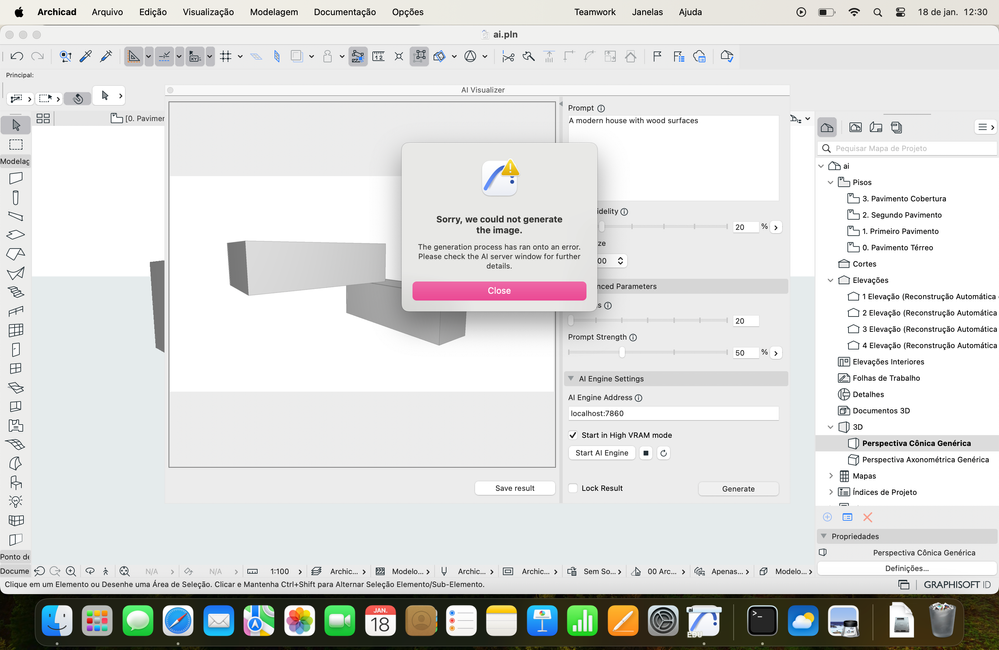Activate the eyedropper pick-up parameters tool
The height and width of the screenshot is (650, 999).
(86, 57)
